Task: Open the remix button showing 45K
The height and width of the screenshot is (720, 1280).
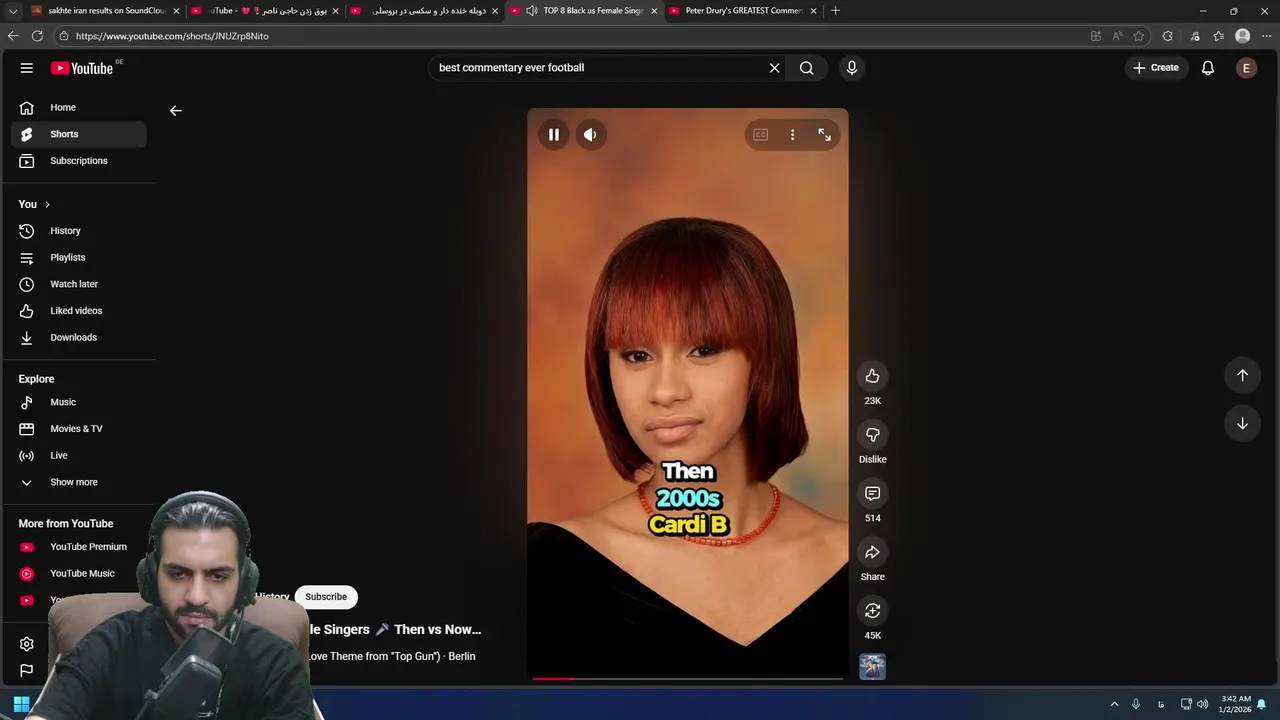Action: pyautogui.click(x=872, y=611)
